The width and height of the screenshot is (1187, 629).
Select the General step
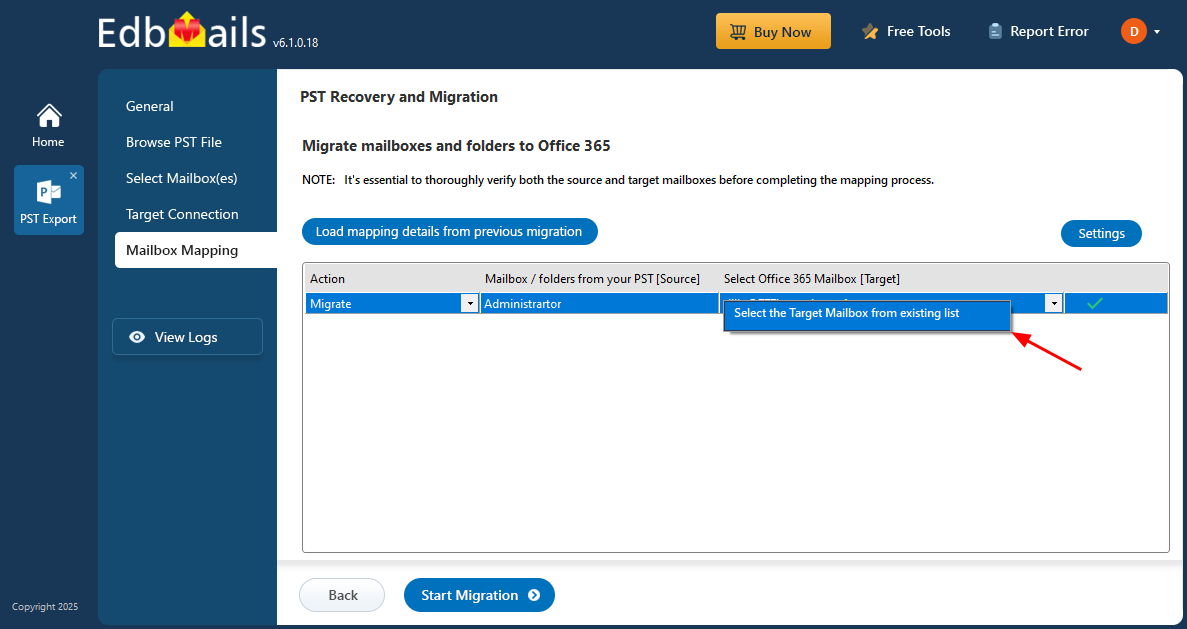click(x=150, y=106)
